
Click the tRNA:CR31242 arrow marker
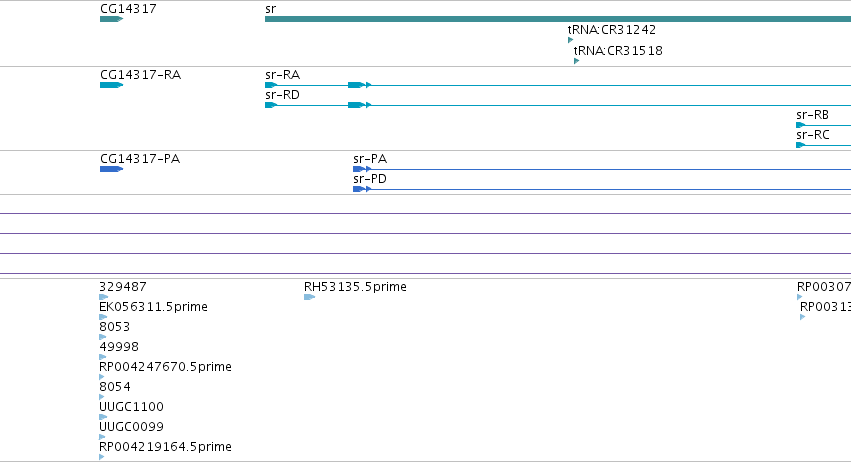tap(570, 40)
